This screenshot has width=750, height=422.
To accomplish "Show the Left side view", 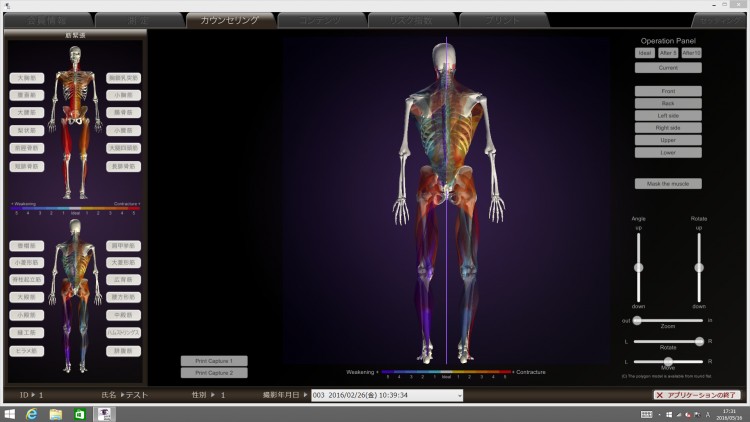I will (x=668, y=116).
